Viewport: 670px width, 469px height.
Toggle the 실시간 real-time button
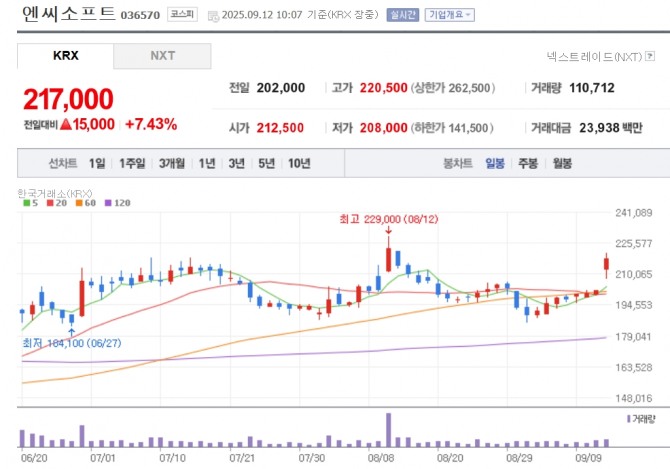pos(403,15)
